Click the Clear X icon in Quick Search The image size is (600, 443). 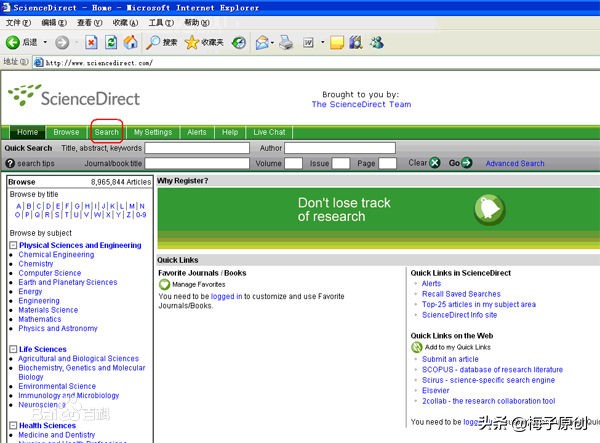pos(435,163)
